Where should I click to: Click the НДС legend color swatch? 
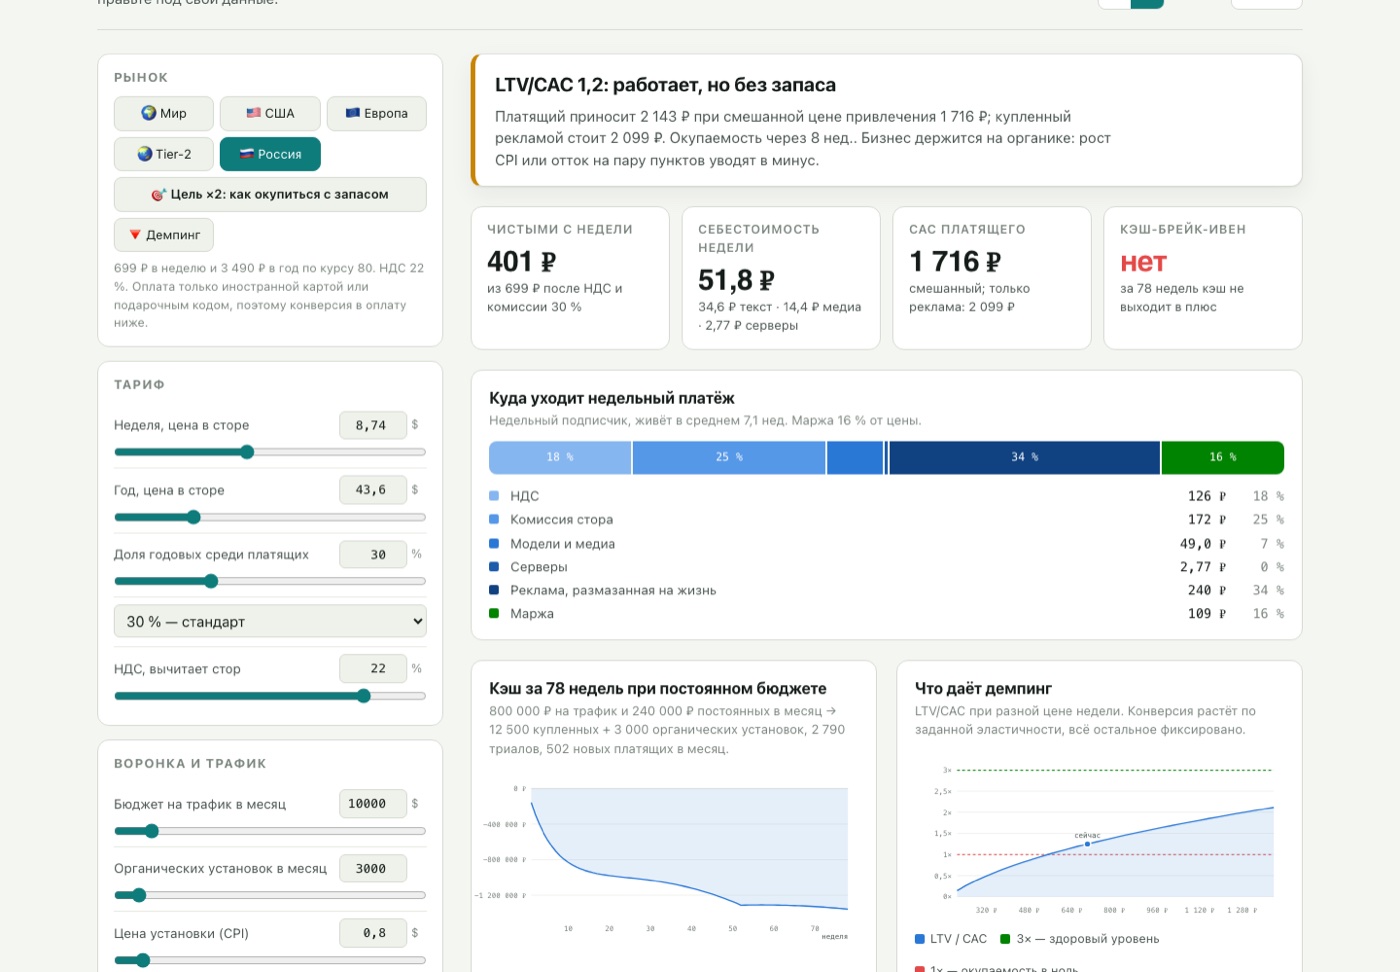pyautogui.click(x=494, y=496)
